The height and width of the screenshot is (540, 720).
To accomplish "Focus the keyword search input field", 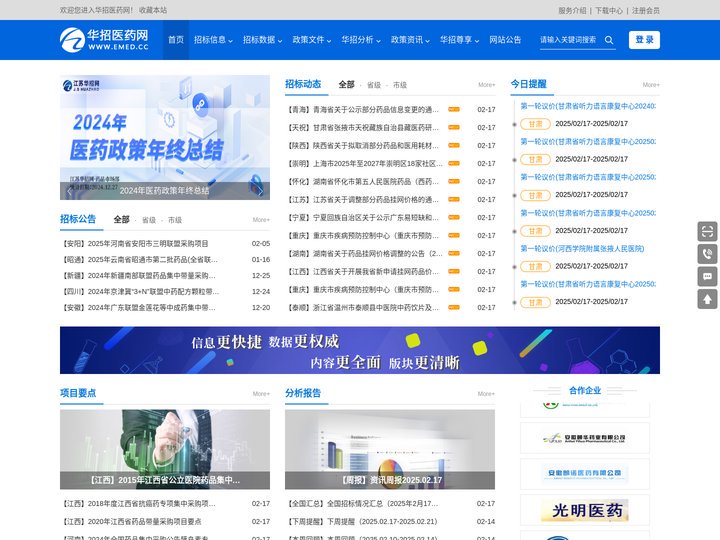I will [x=571, y=40].
